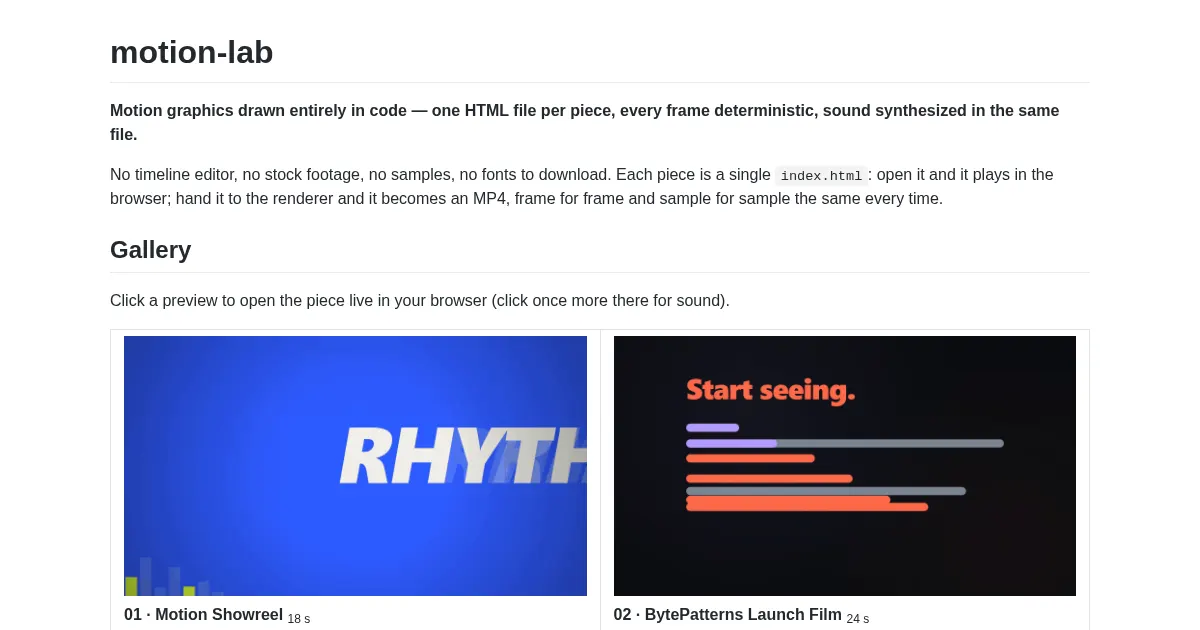Image resolution: width=1200 pixels, height=630 pixels.
Task: Click the '18 s' duration label
Action: click(x=299, y=619)
